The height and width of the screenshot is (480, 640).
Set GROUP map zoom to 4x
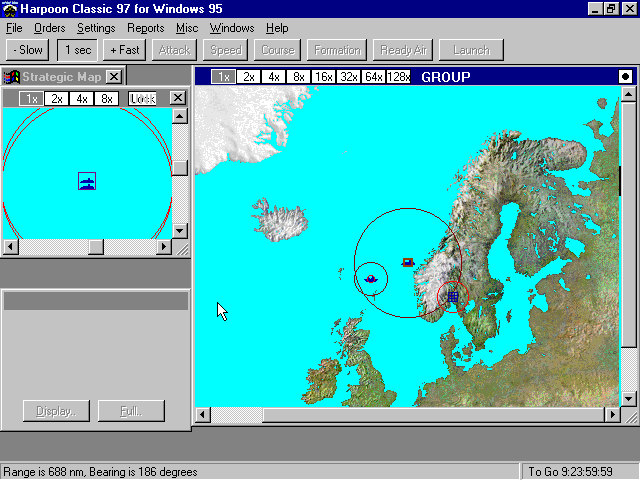click(273, 77)
